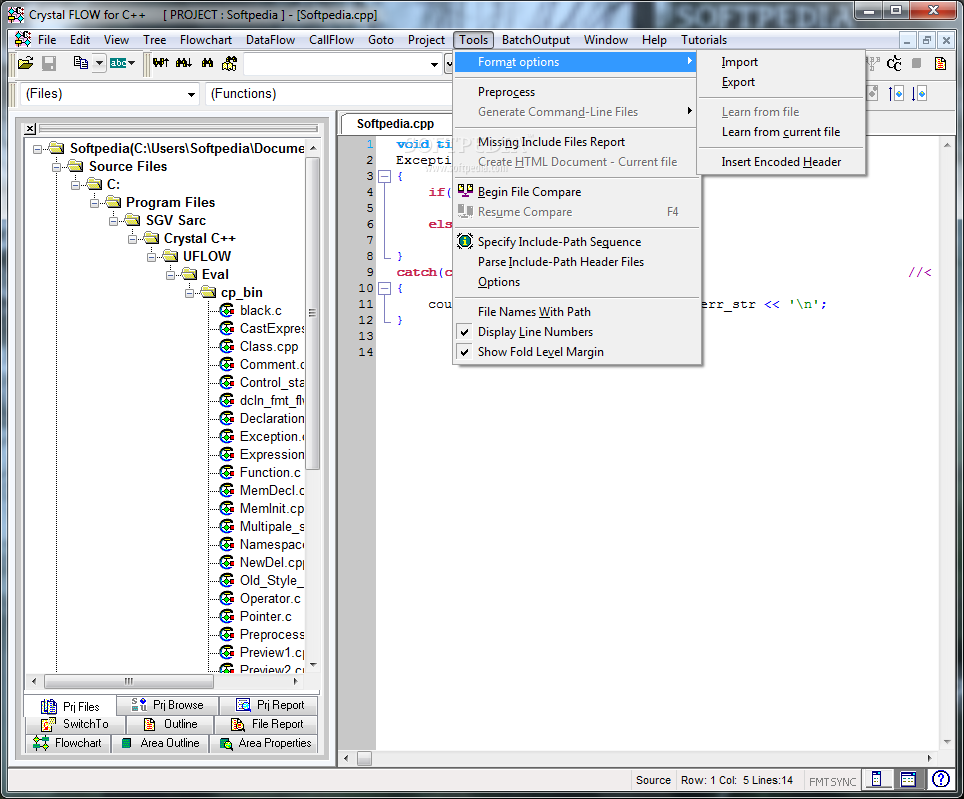Click the status bar calendar-style window icon
This screenshot has width=964, height=799.
click(908, 779)
